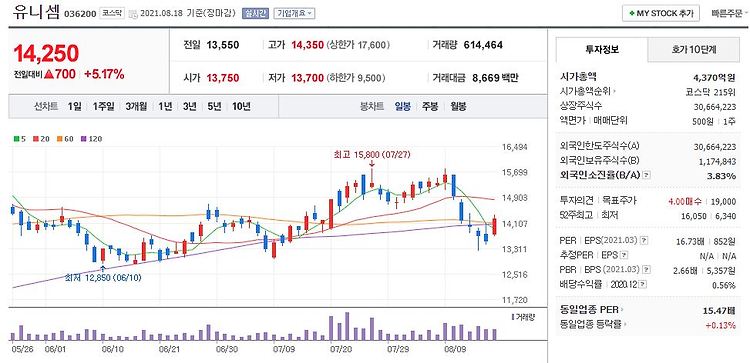Select the 1일 line chart period
The width and height of the screenshot is (750, 363).
[x=75, y=106]
